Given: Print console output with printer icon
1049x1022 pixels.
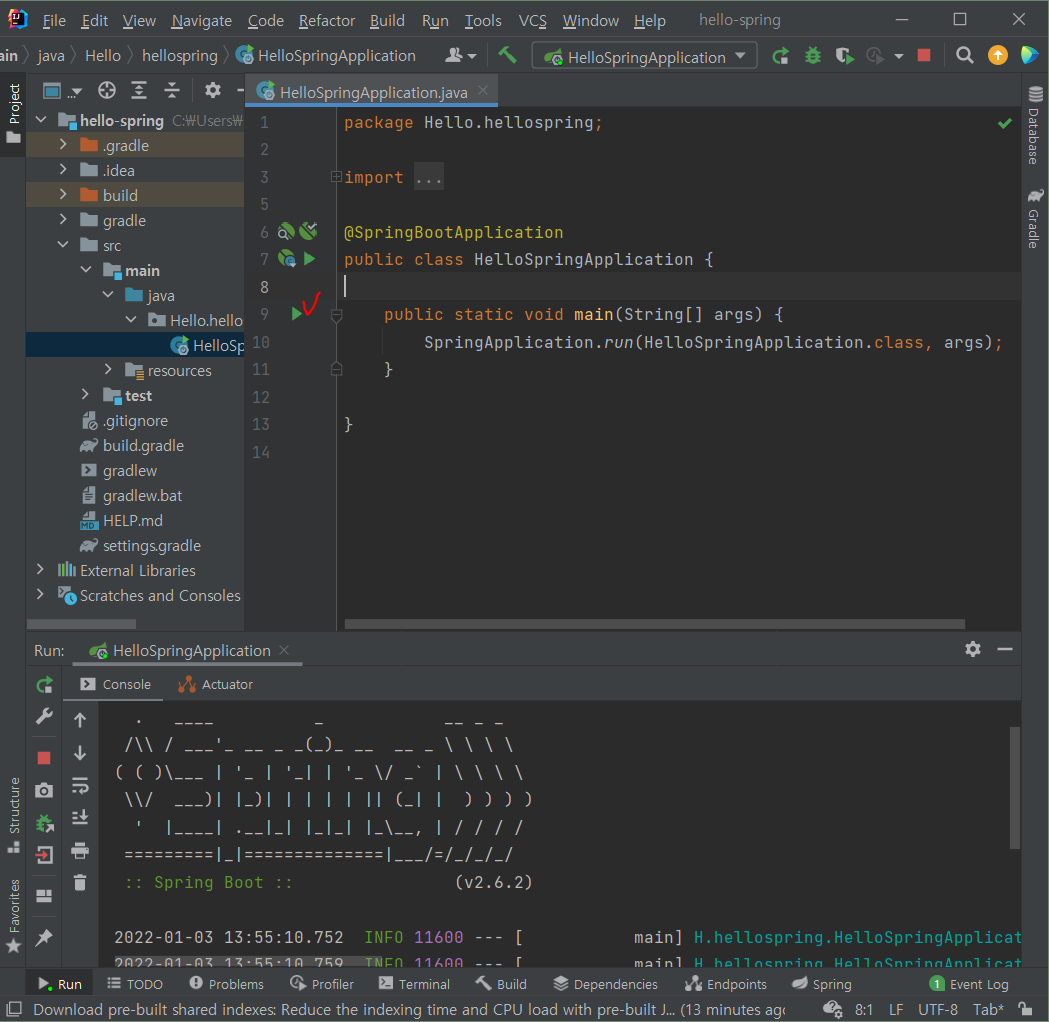Looking at the screenshot, I should [x=80, y=851].
